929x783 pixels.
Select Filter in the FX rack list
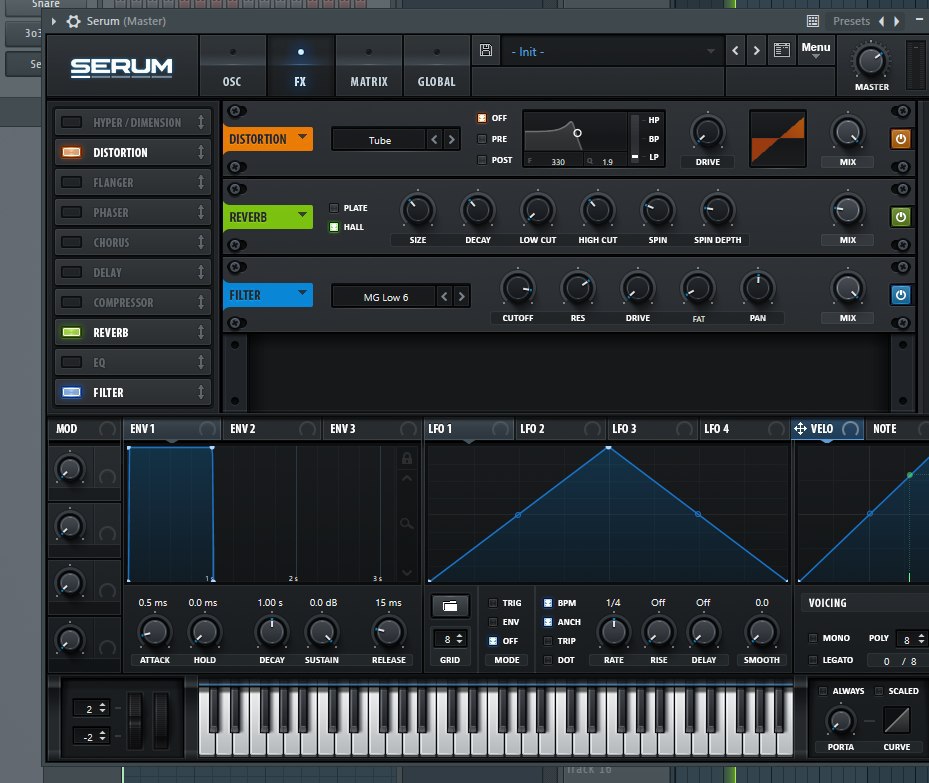click(x=133, y=392)
